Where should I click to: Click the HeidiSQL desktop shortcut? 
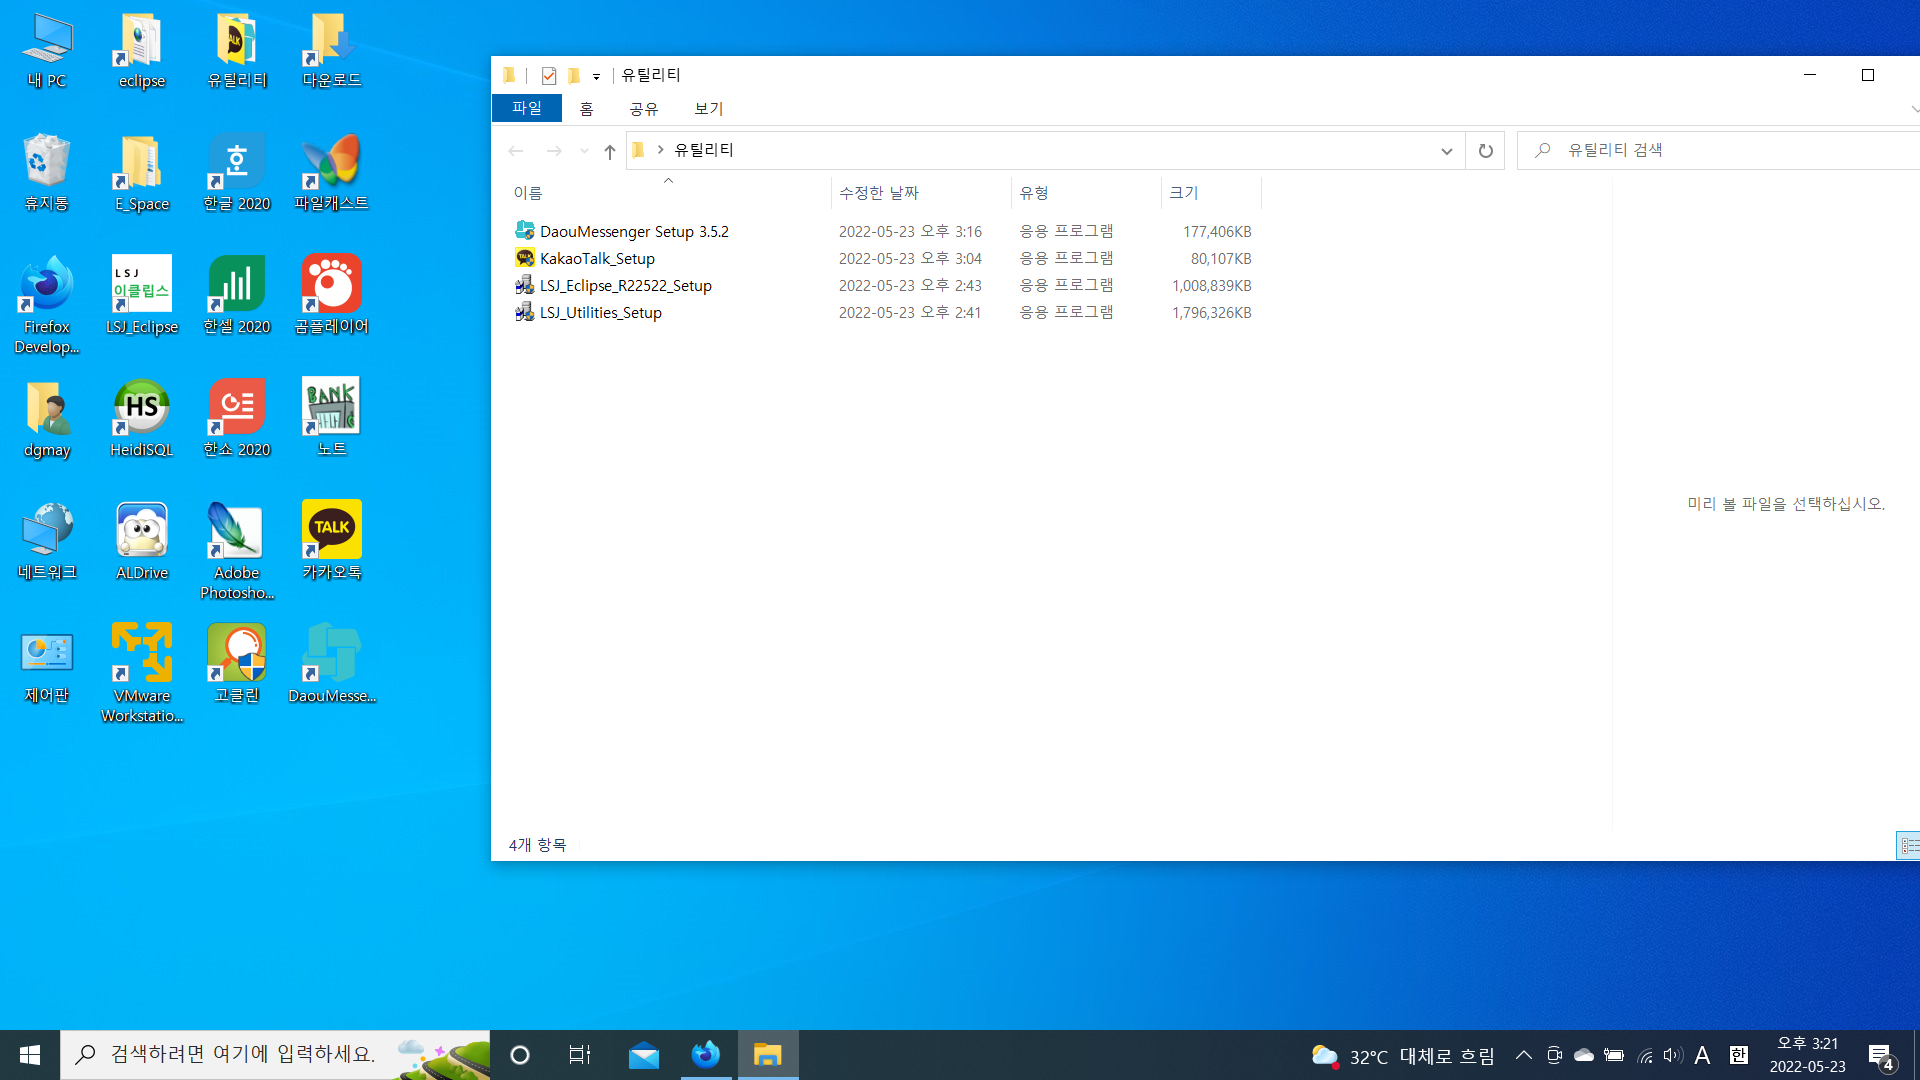[x=141, y=417]
